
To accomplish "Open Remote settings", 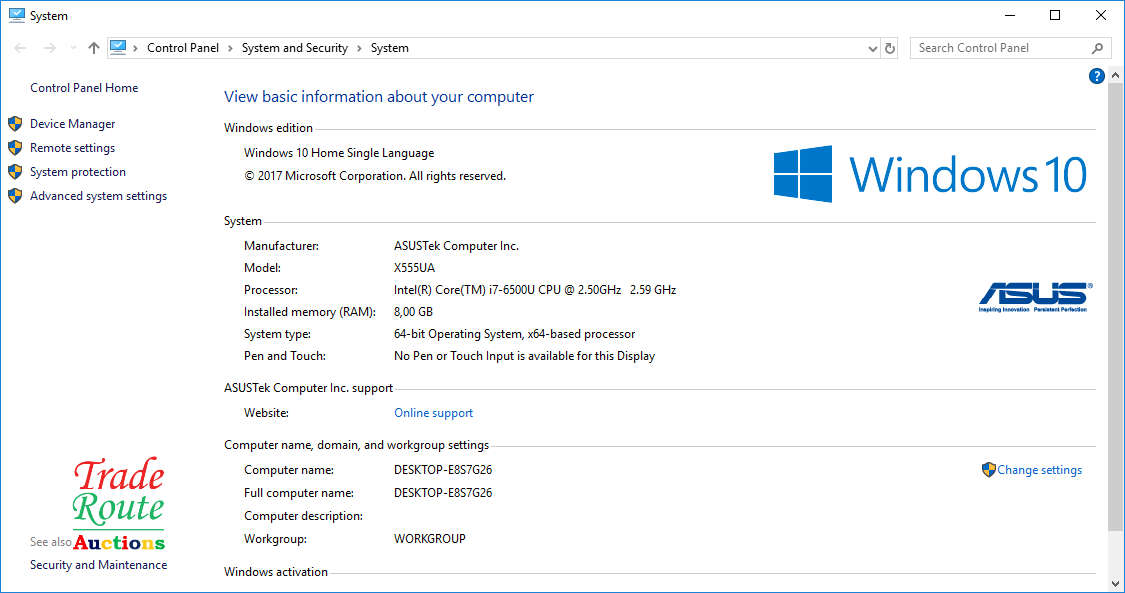I will click(x=72, y=148).
